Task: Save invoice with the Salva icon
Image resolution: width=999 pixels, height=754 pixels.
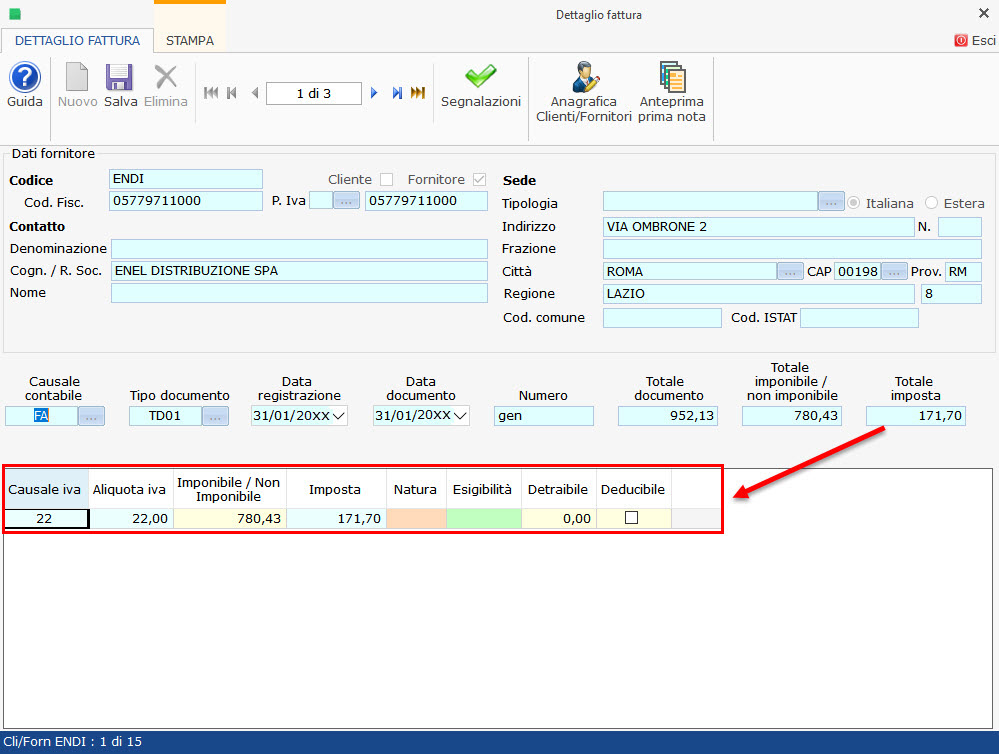Action: pos(119,77)
